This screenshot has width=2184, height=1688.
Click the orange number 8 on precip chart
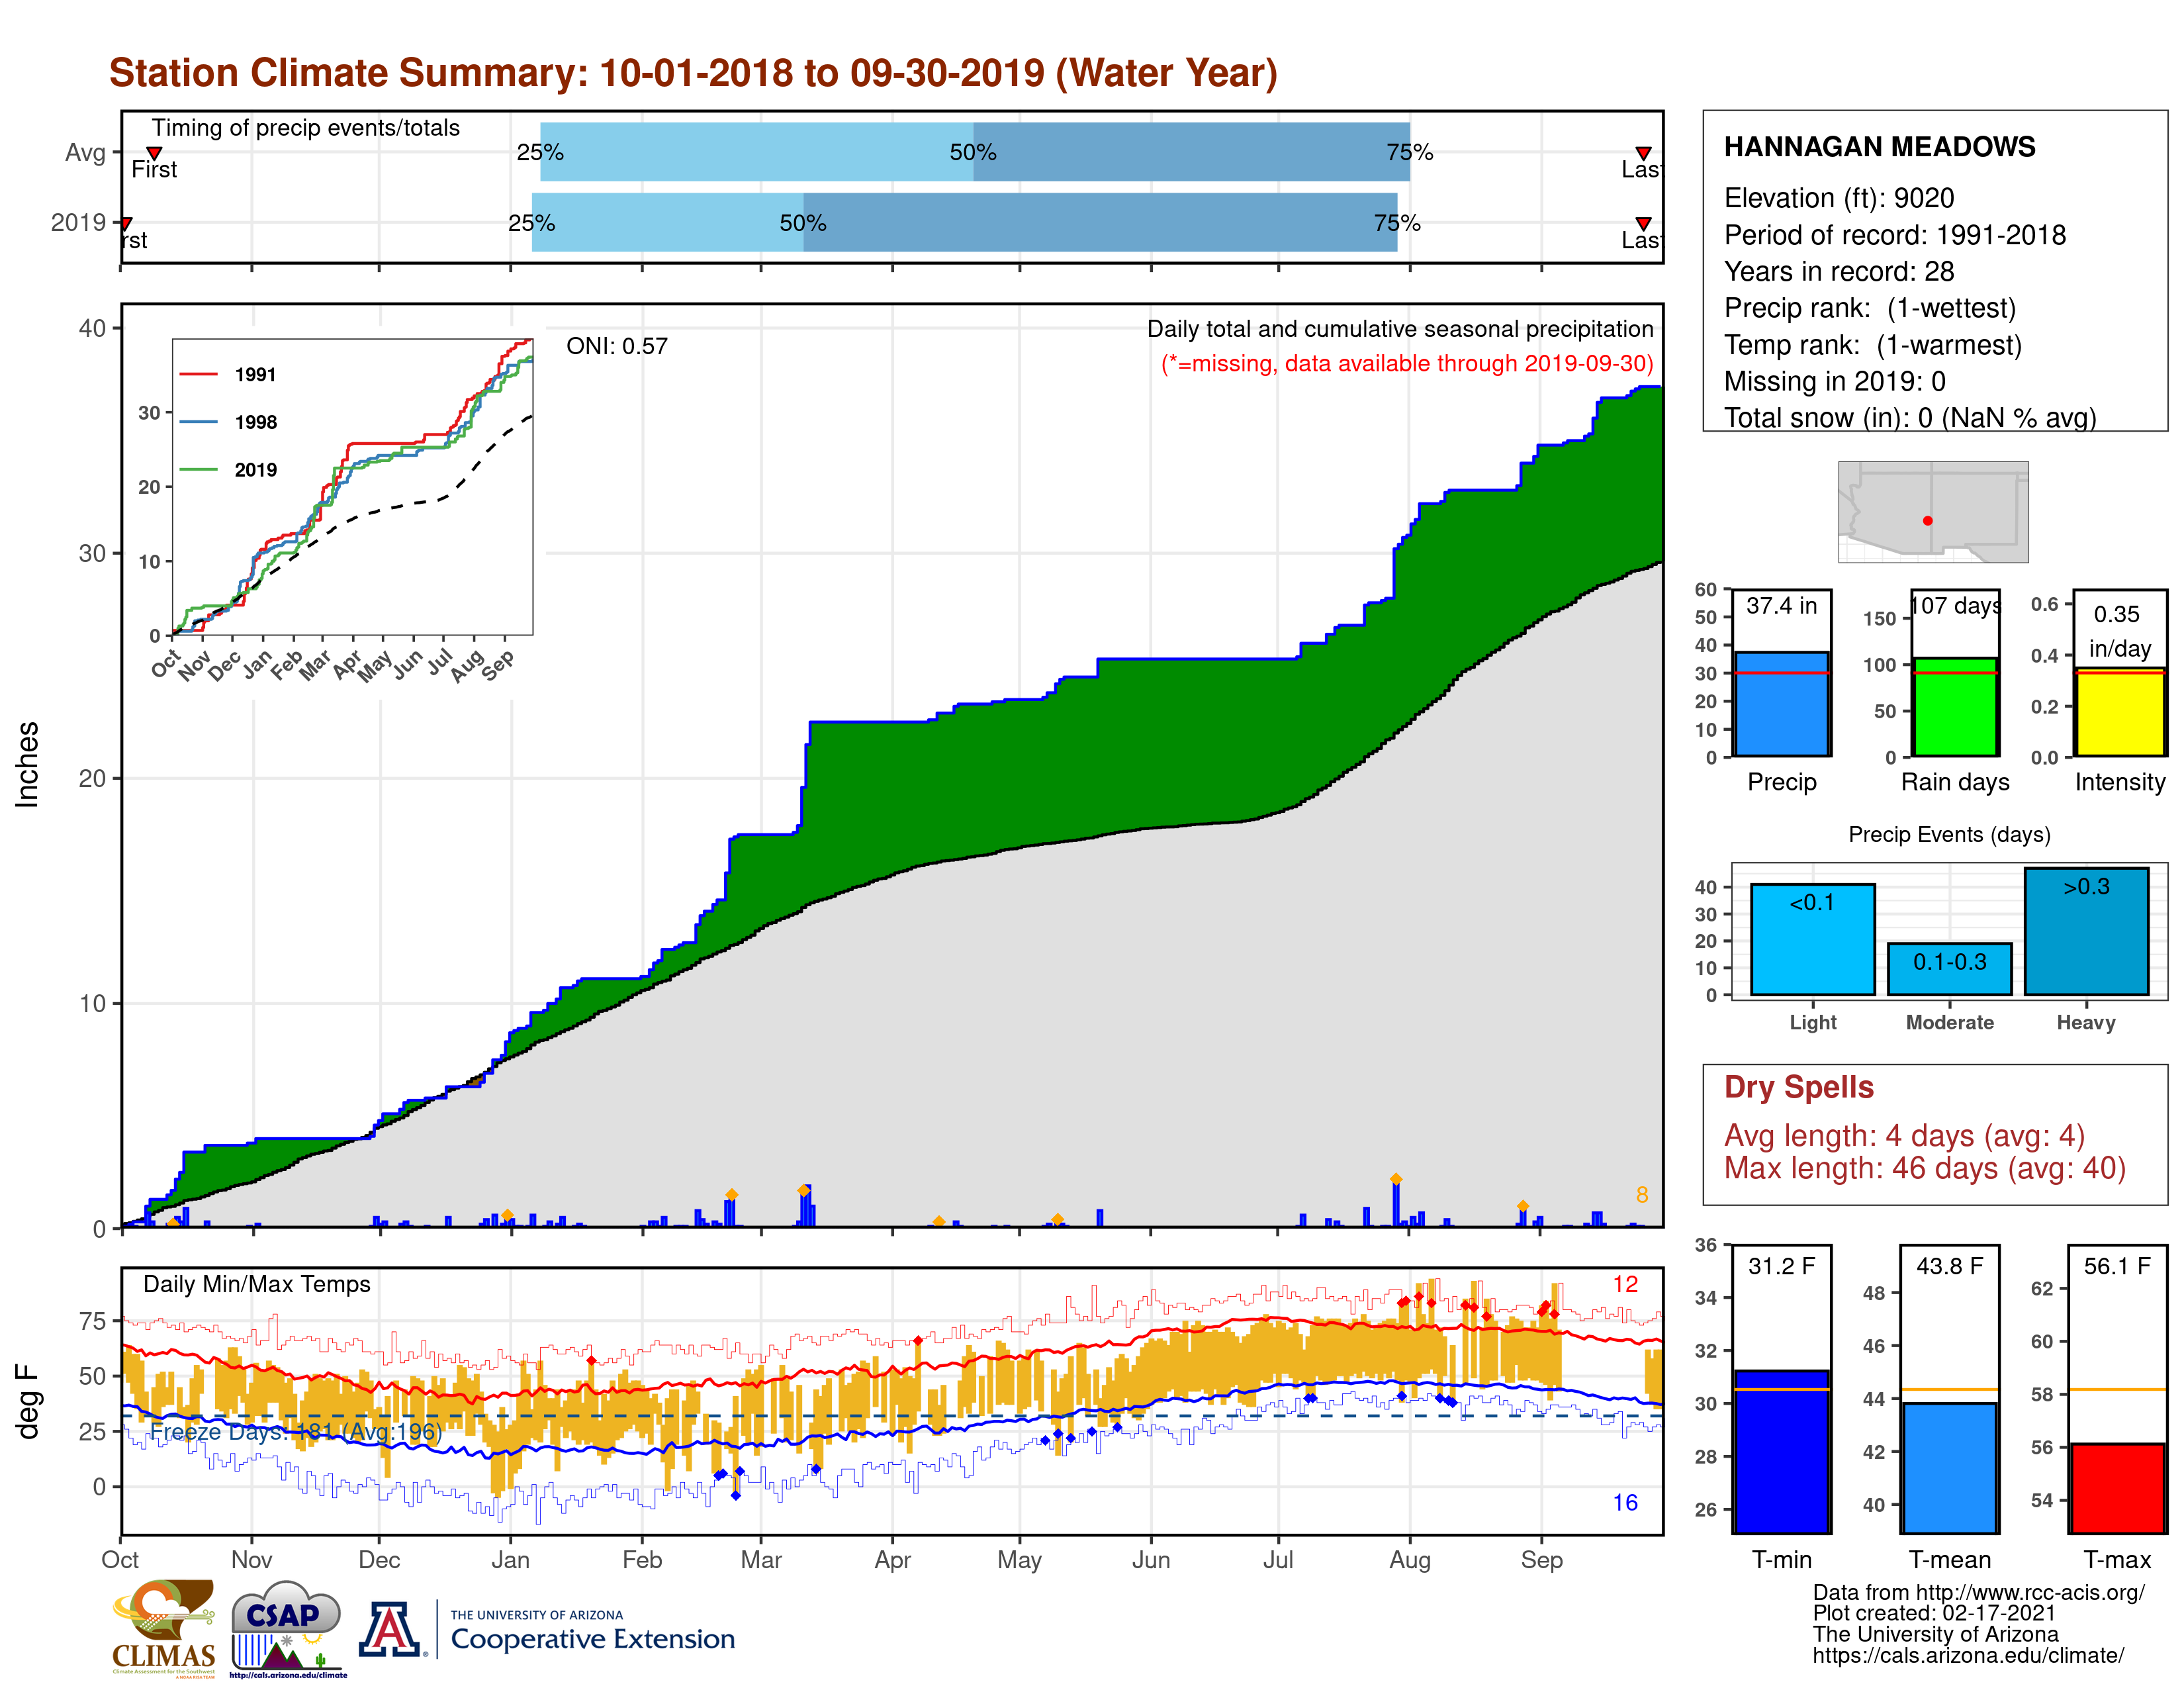coord(1642,1195)
